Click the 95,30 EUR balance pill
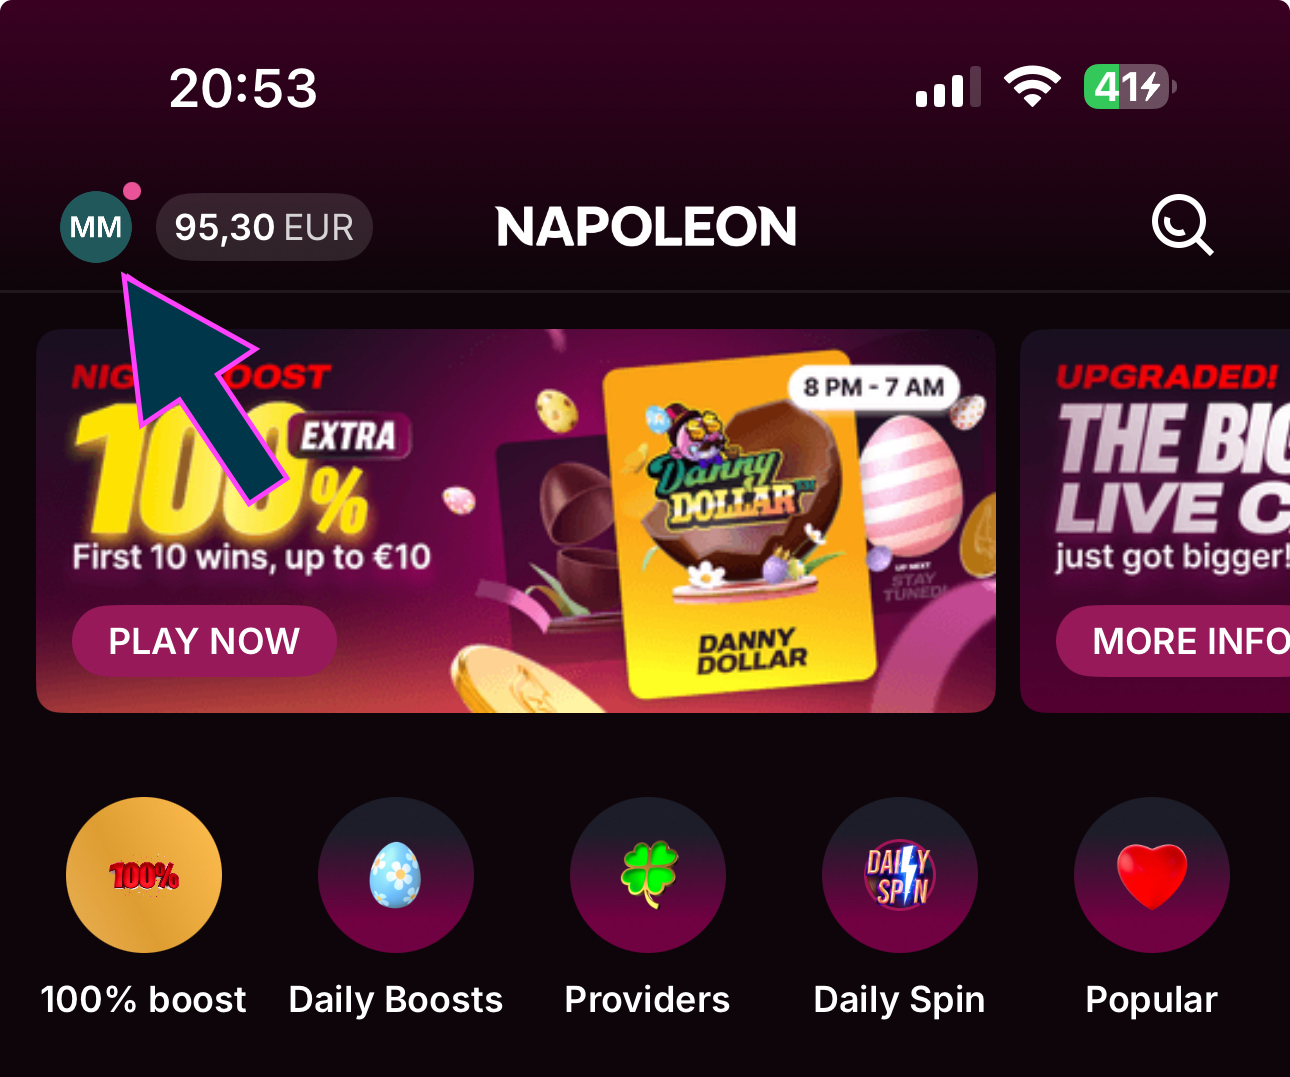This screenshot has height=1077, width=1290. pyautogui.click(x=264, y=227)
